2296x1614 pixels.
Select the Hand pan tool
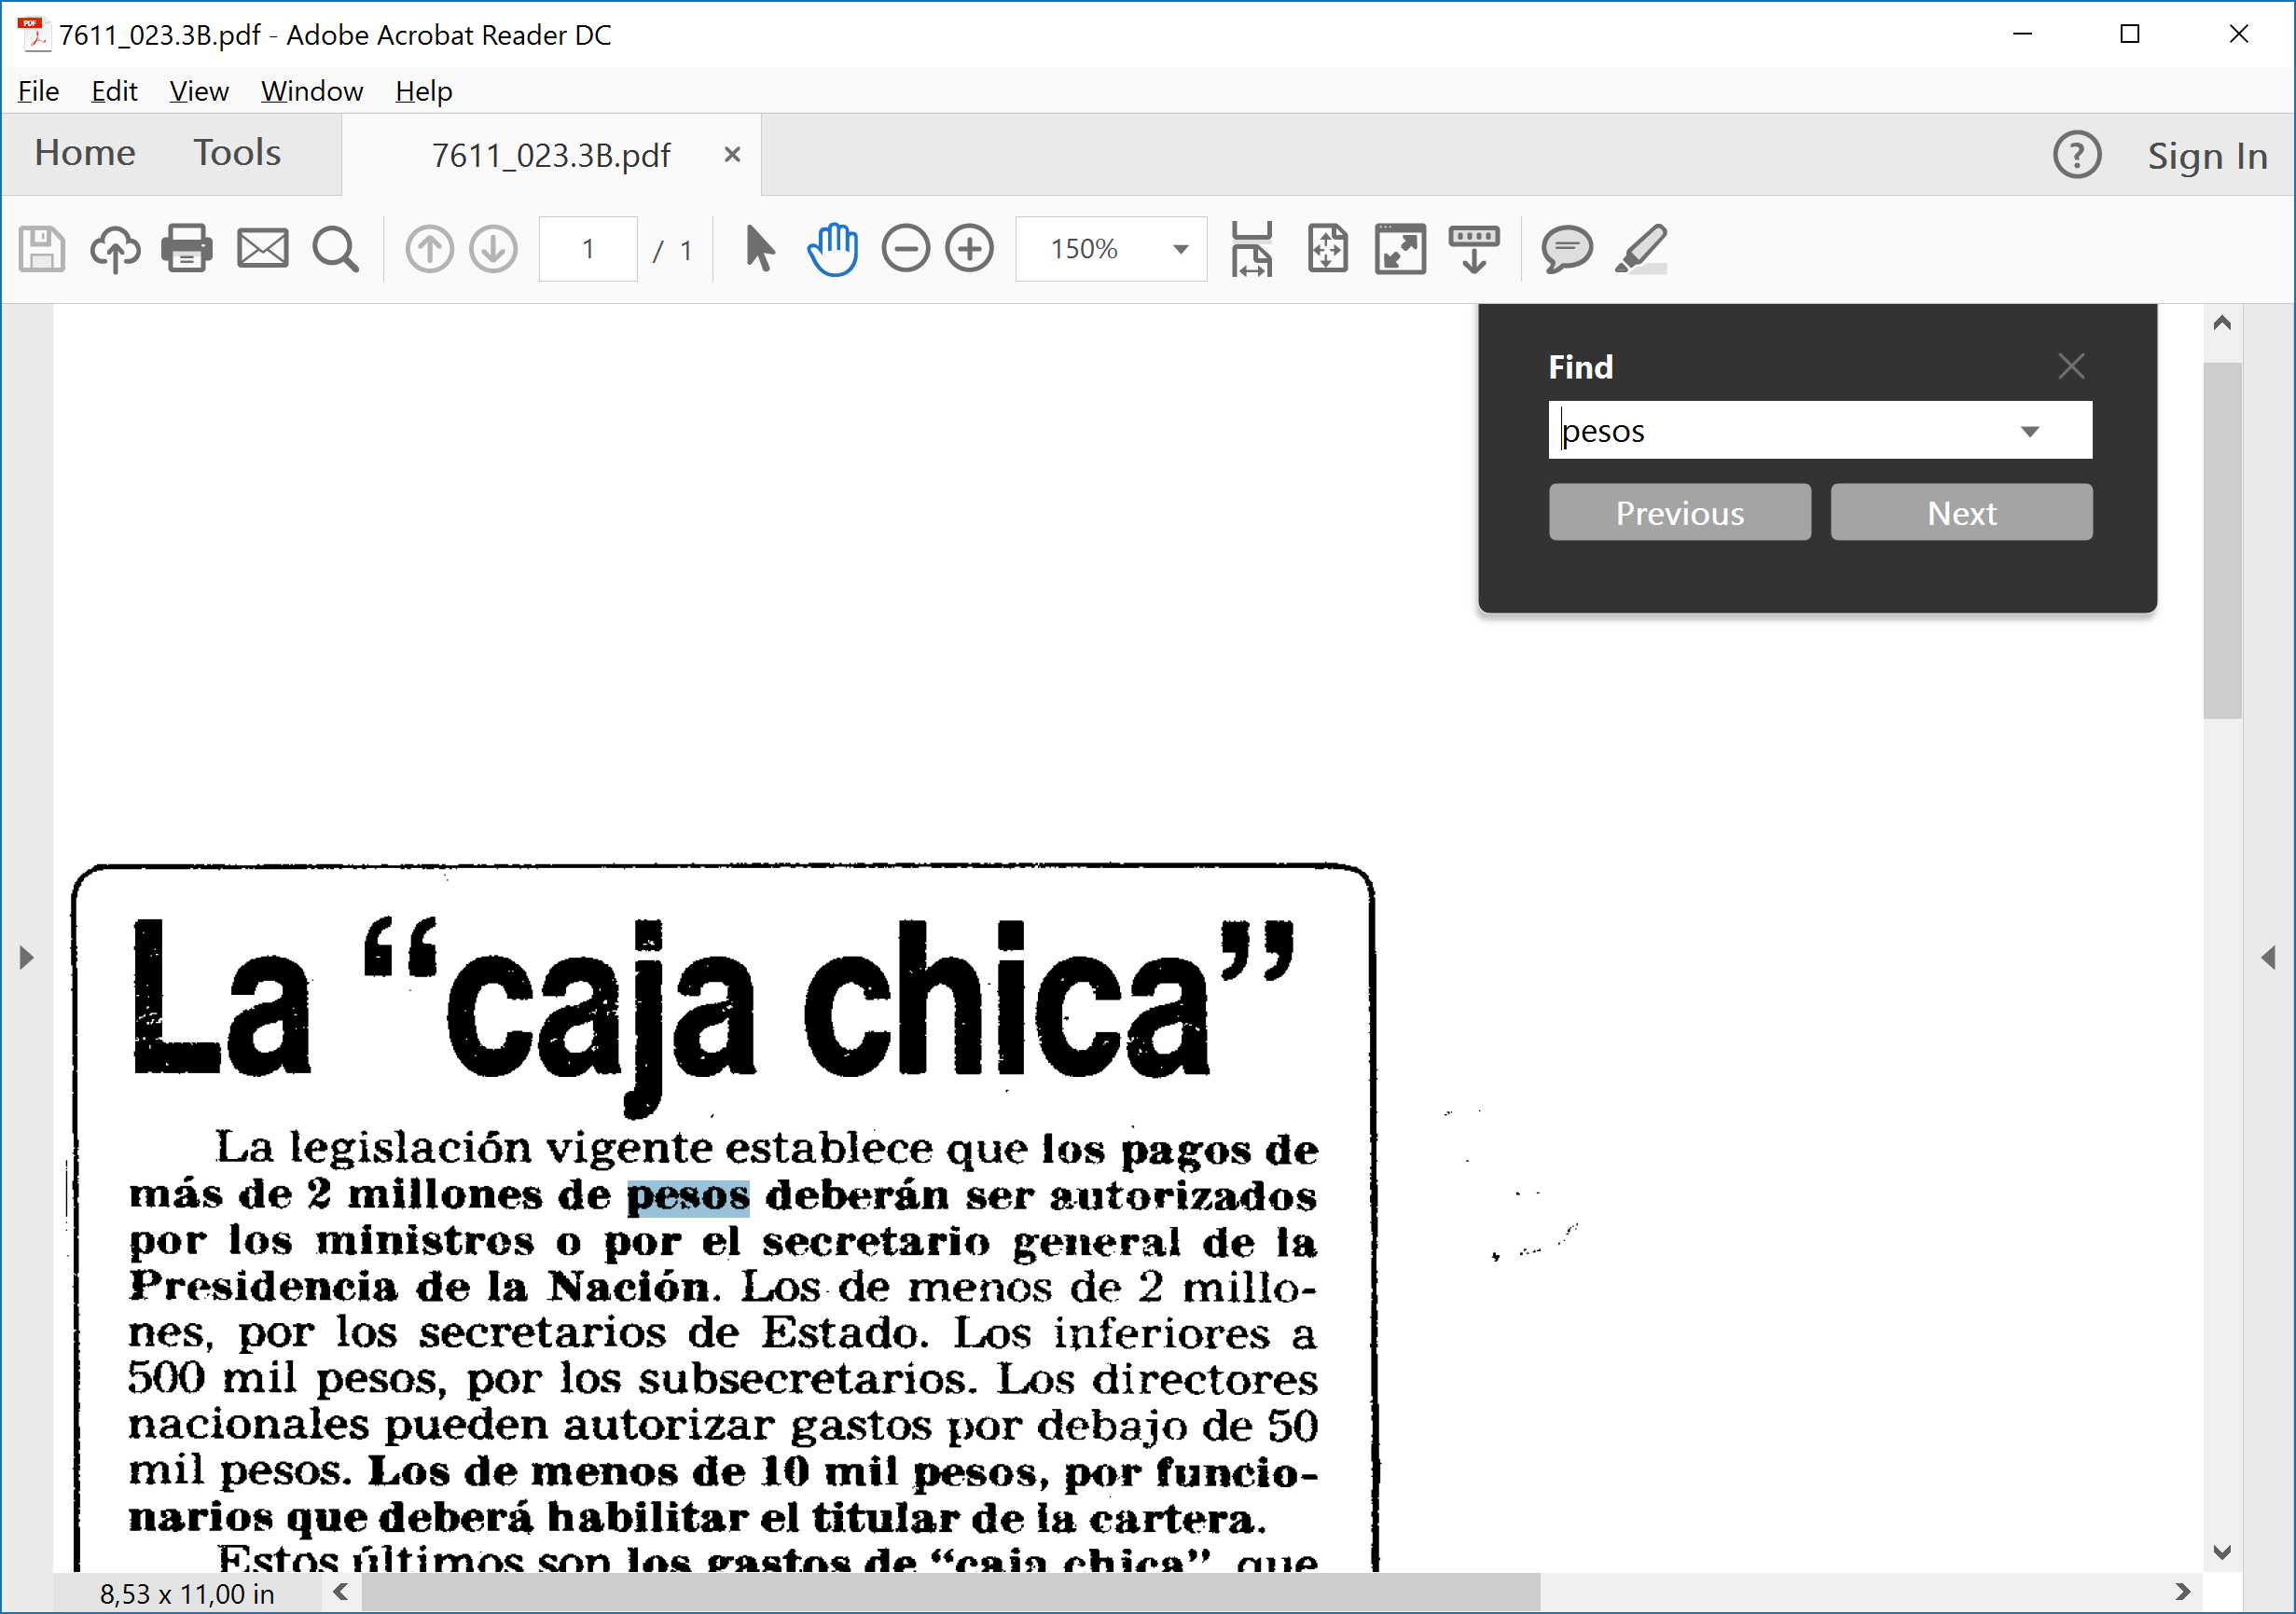point(832,248)
